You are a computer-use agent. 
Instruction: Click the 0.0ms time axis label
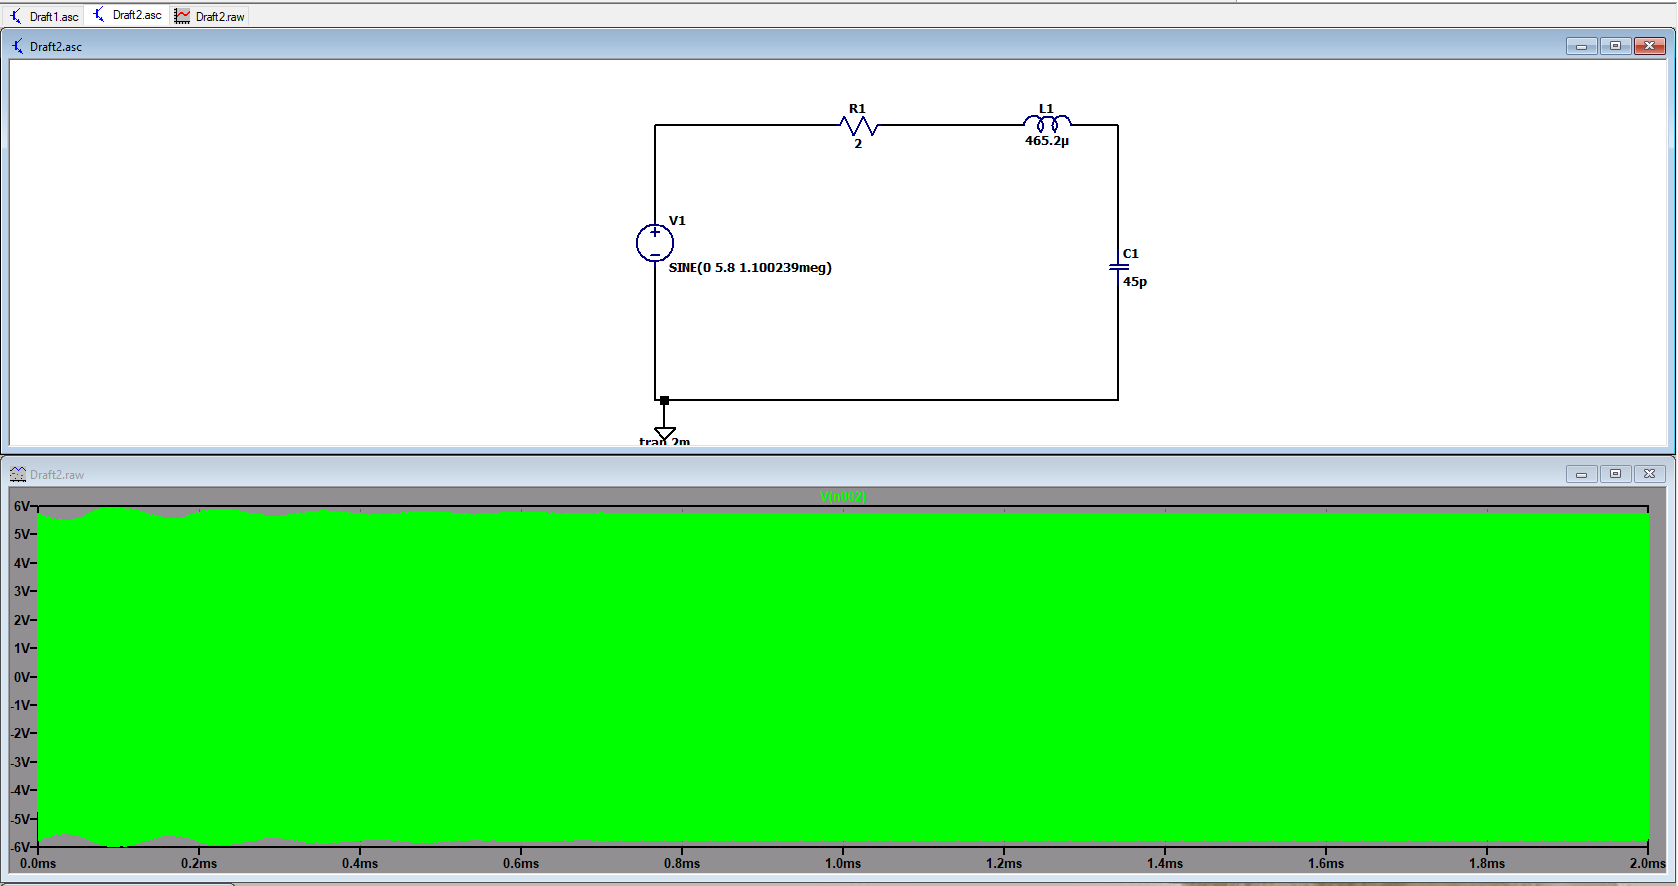tap(38, 863)
